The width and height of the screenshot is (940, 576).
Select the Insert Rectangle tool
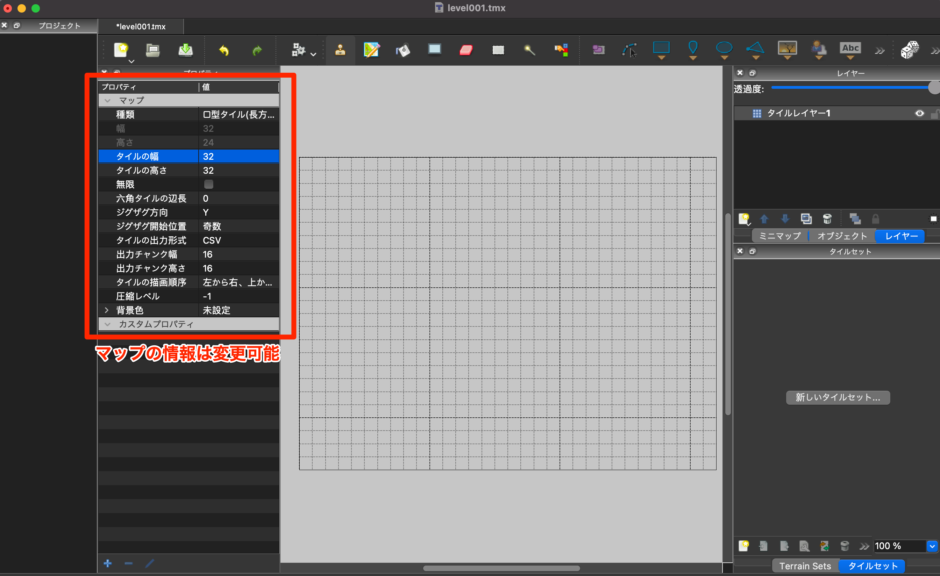[x=661, y=50]
